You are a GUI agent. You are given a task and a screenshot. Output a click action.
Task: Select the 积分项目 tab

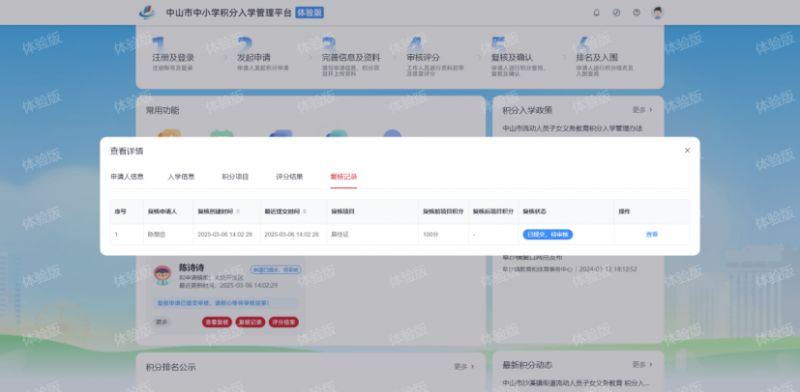pos(235,177)
